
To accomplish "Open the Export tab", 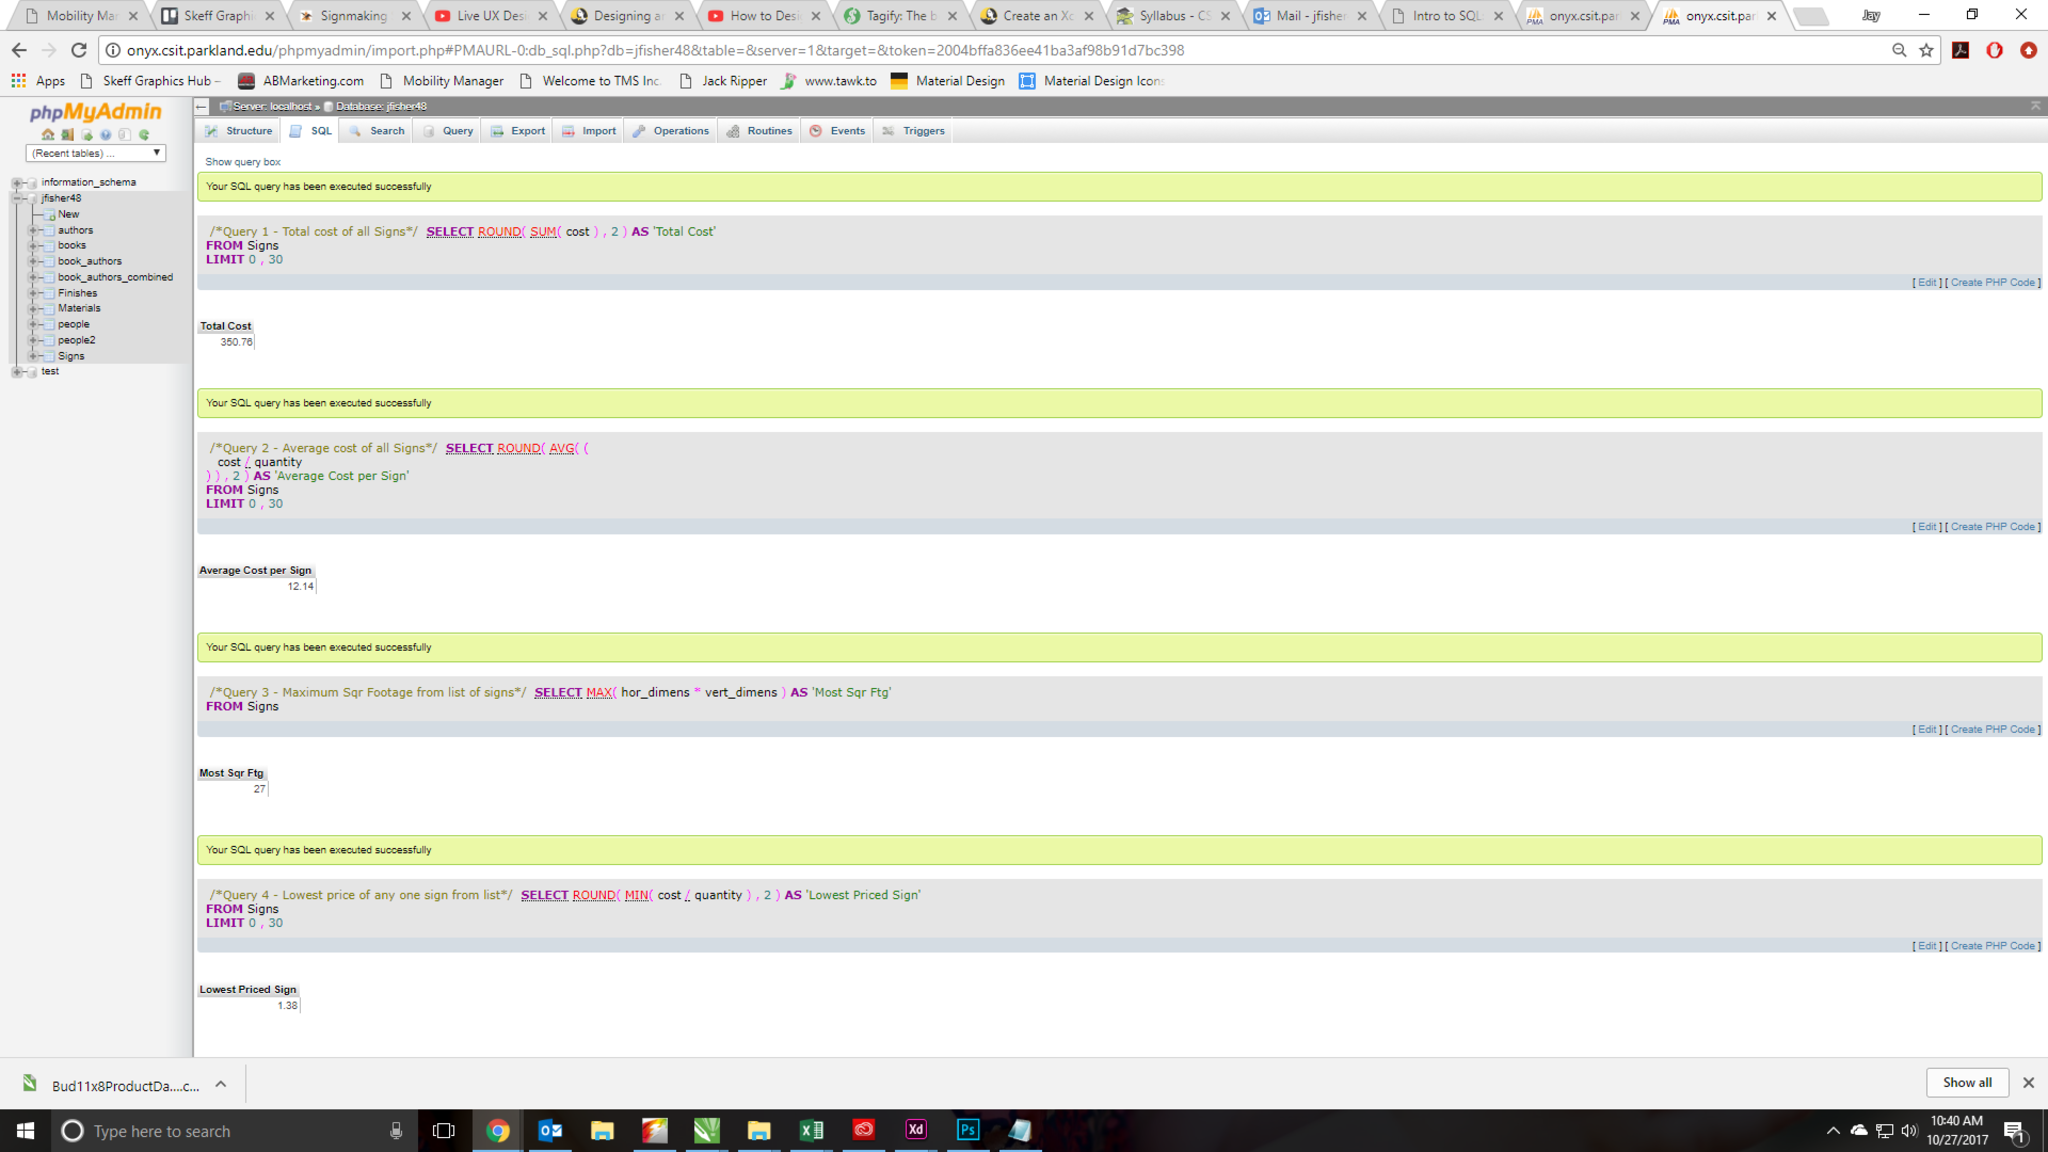I will [x=518, y=131].
